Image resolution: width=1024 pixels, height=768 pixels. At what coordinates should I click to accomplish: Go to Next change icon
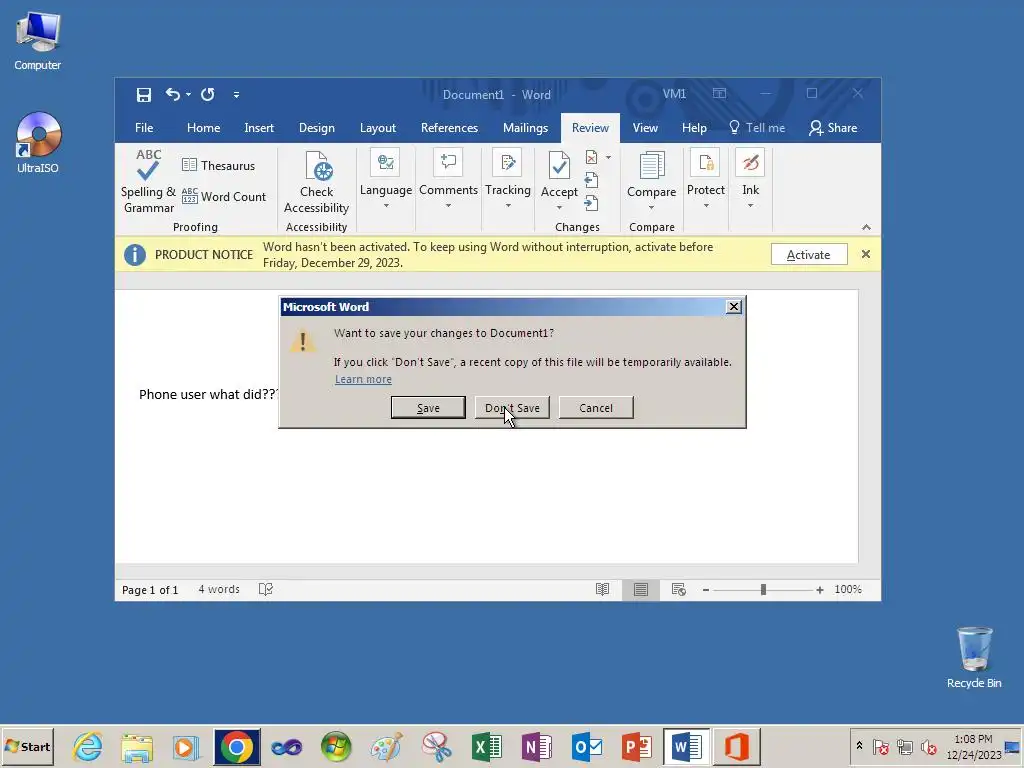point(591,204)
